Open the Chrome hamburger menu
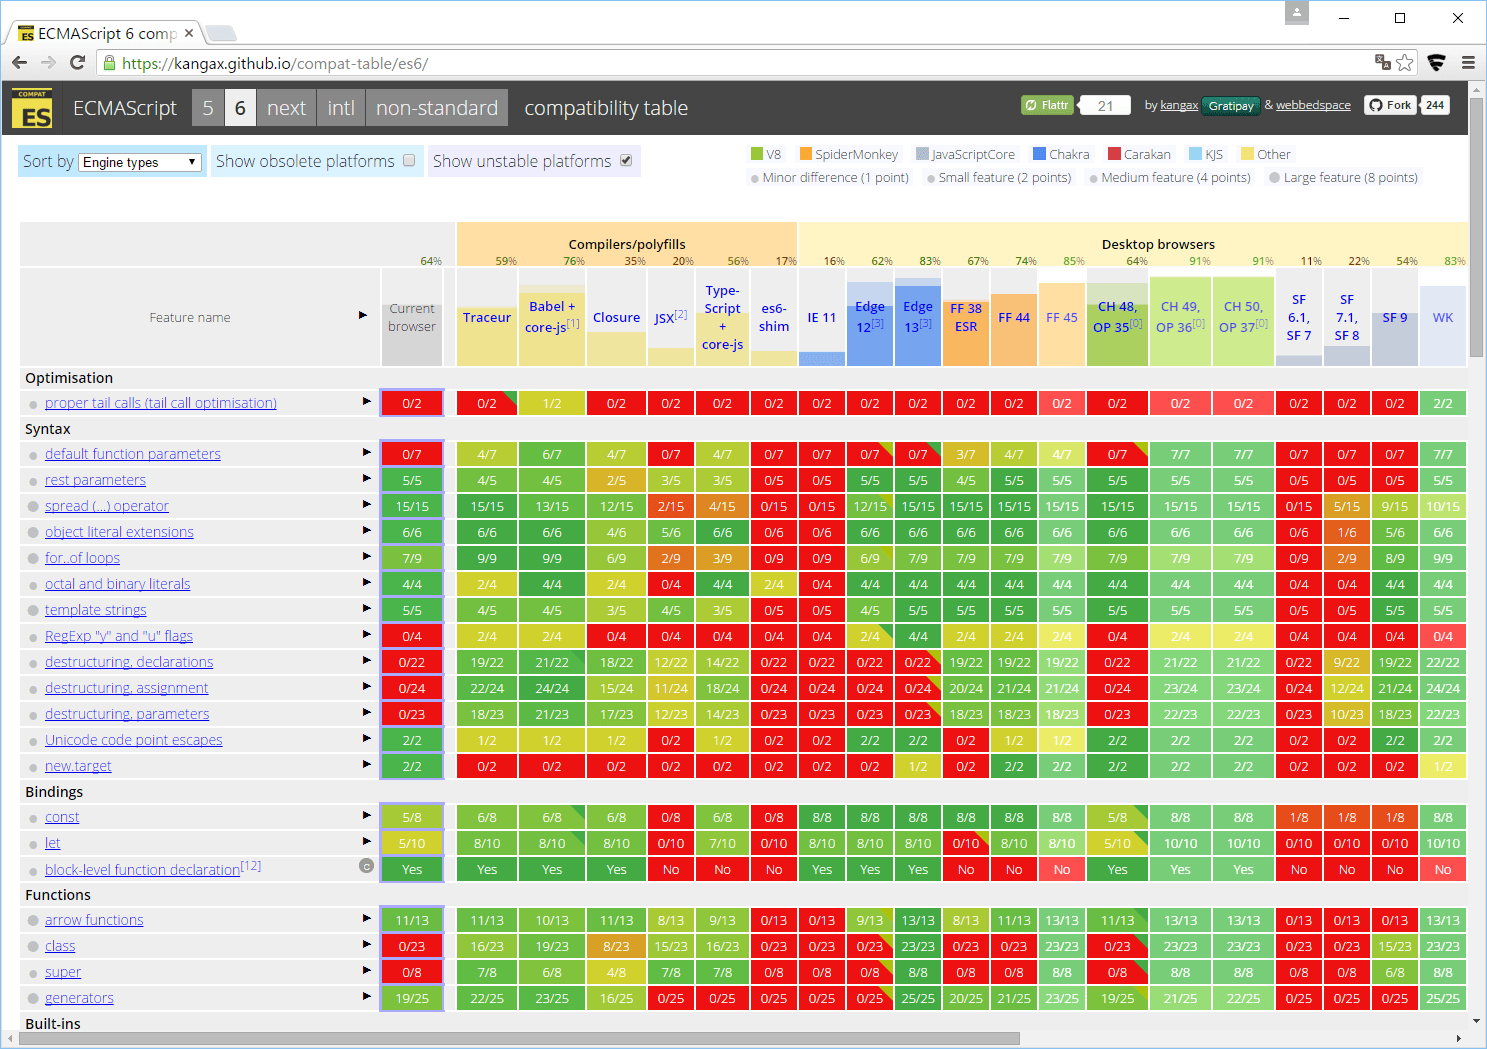The image size is (1487, 1049). 1468,63
